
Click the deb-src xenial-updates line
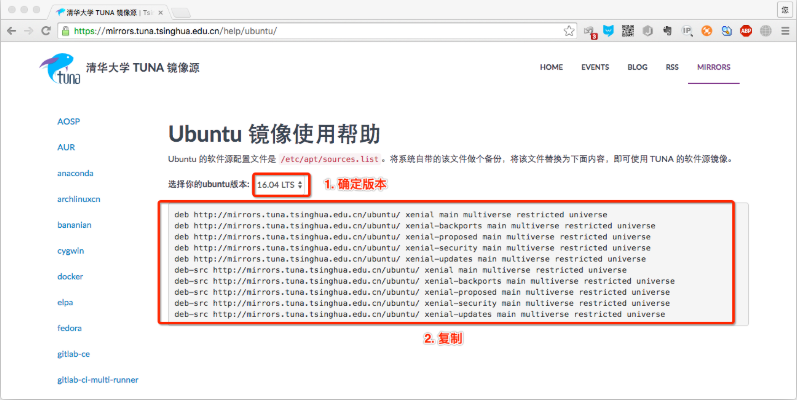point(420,315)
